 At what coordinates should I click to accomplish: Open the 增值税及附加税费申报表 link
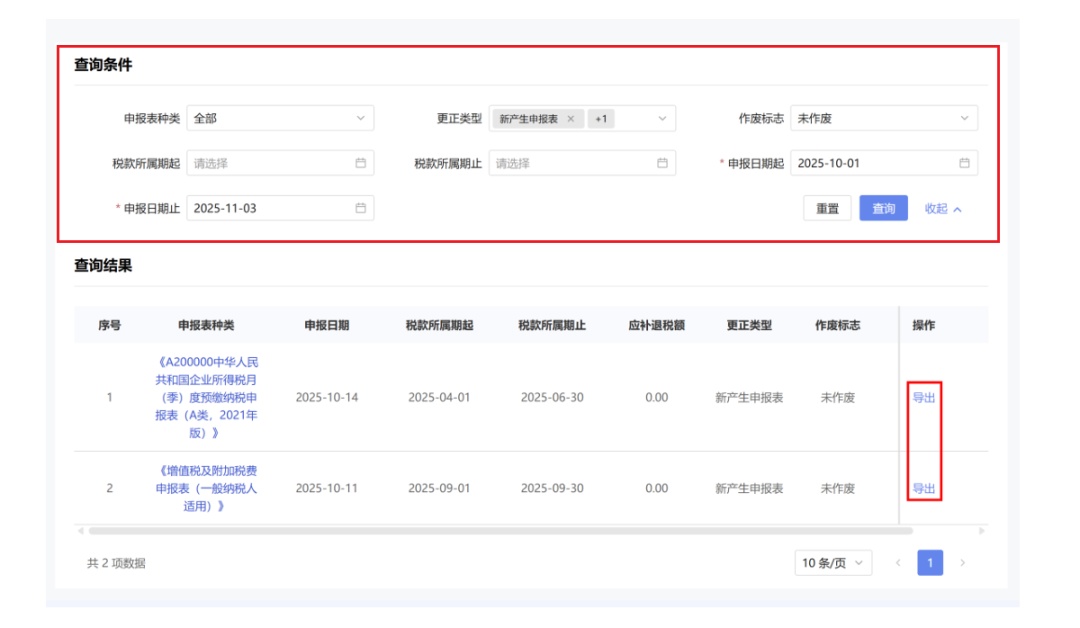click(x=207, y=488)
